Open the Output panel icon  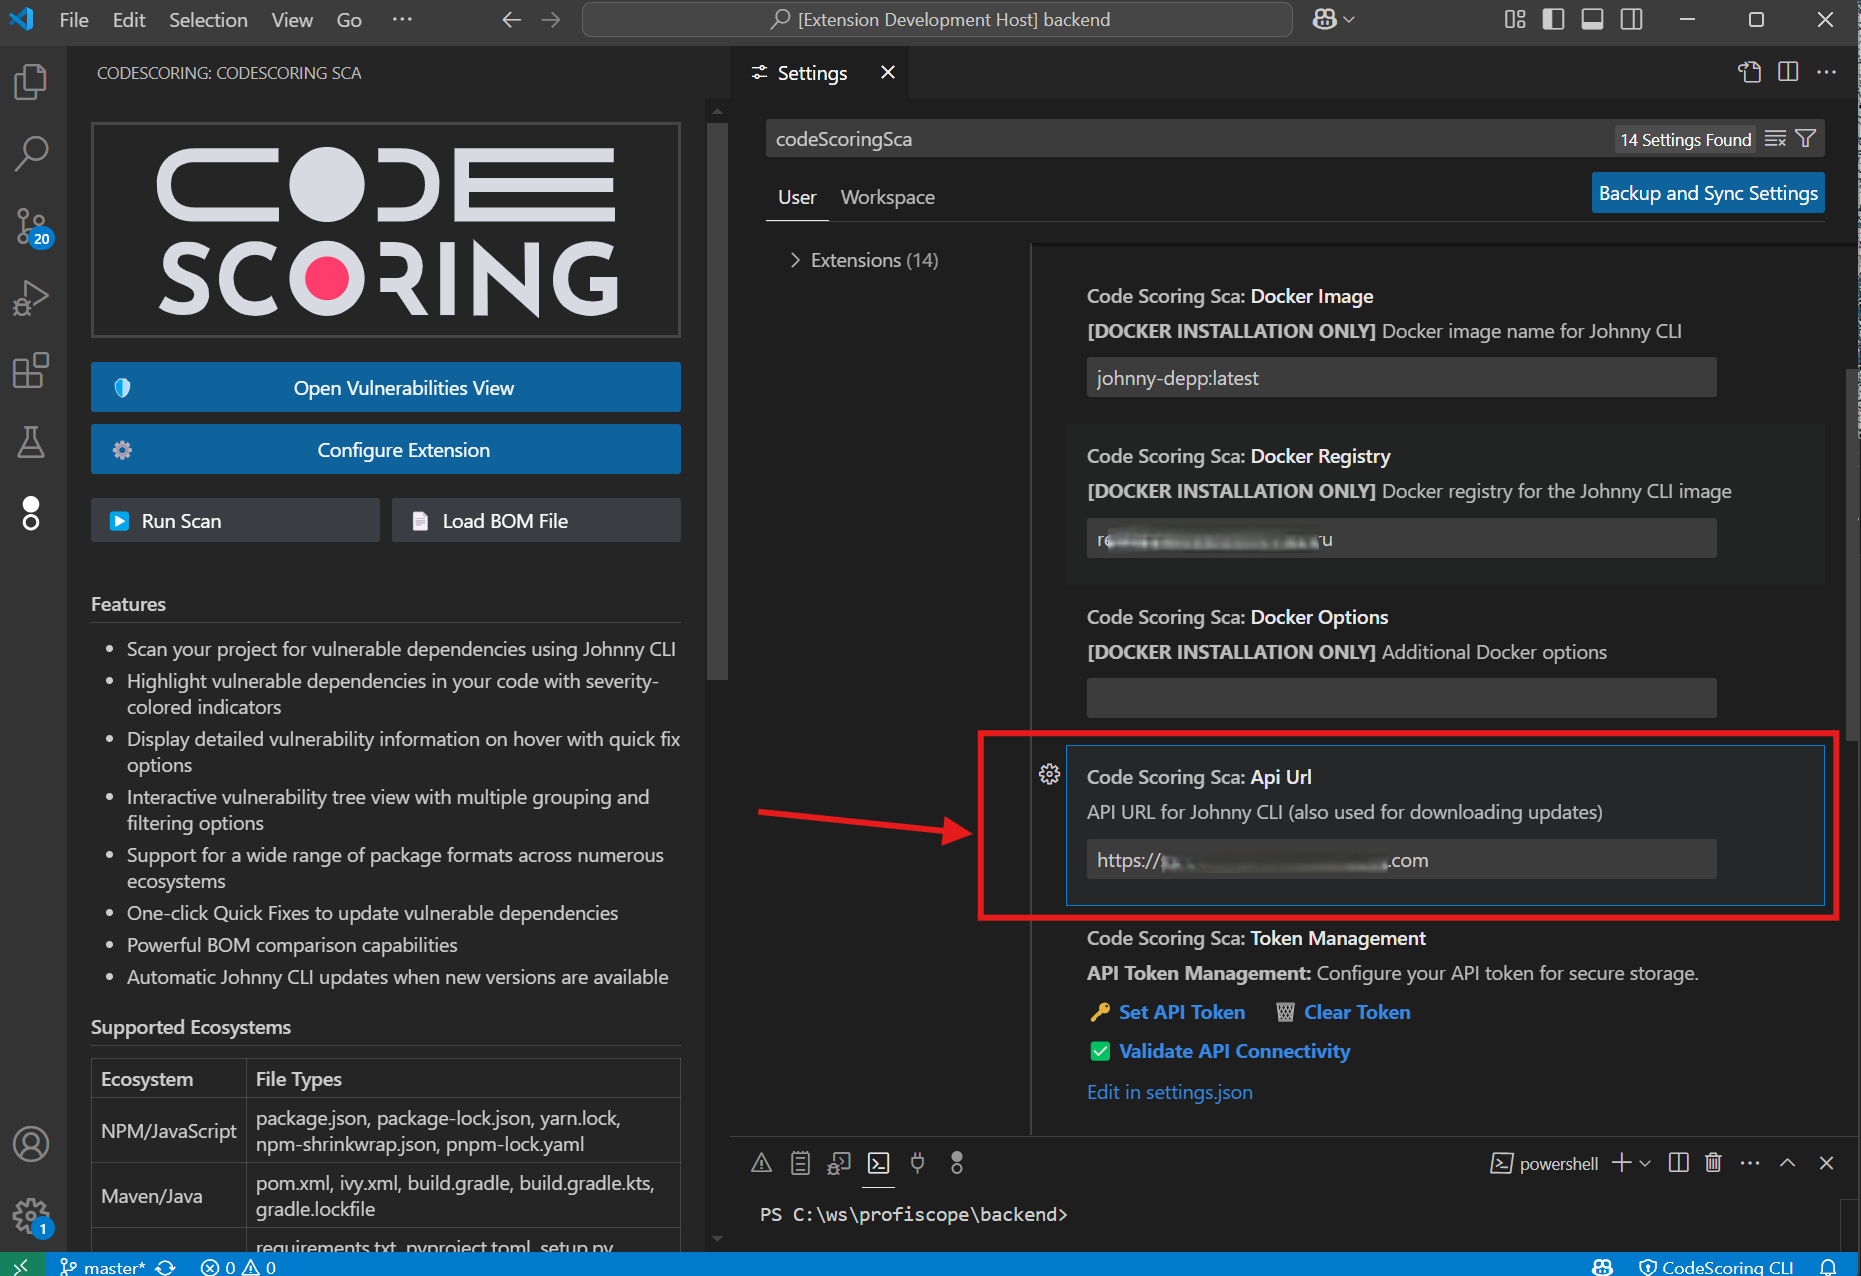(800, 1163)
